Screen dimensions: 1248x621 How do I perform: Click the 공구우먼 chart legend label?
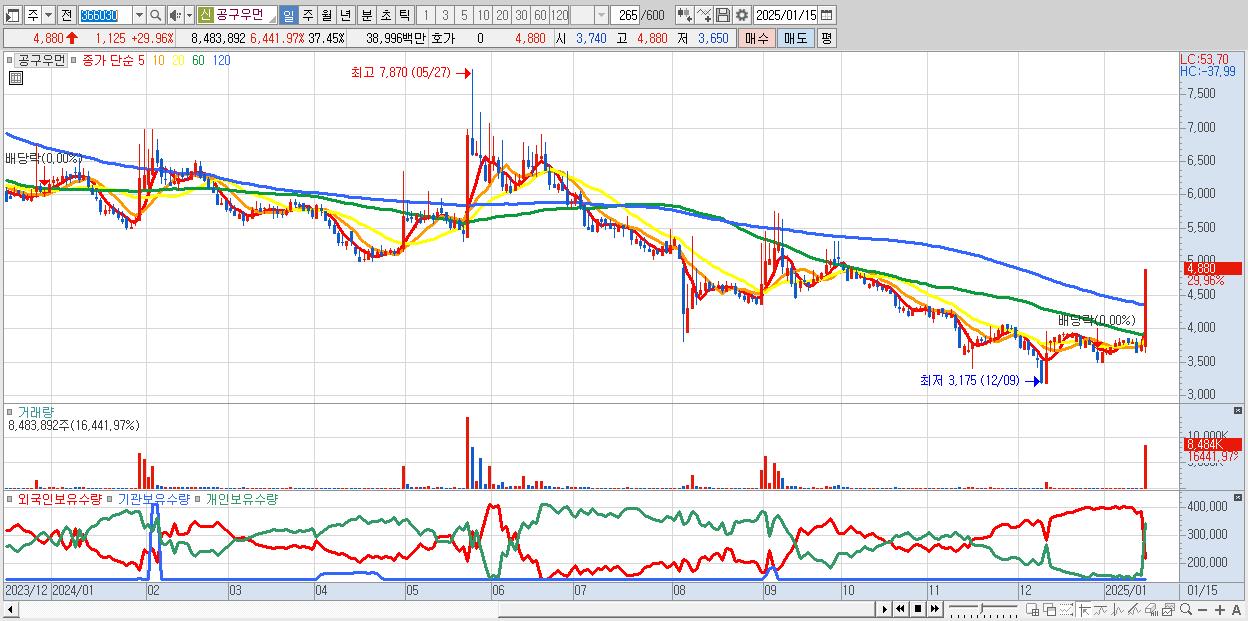tap(41, 61)
